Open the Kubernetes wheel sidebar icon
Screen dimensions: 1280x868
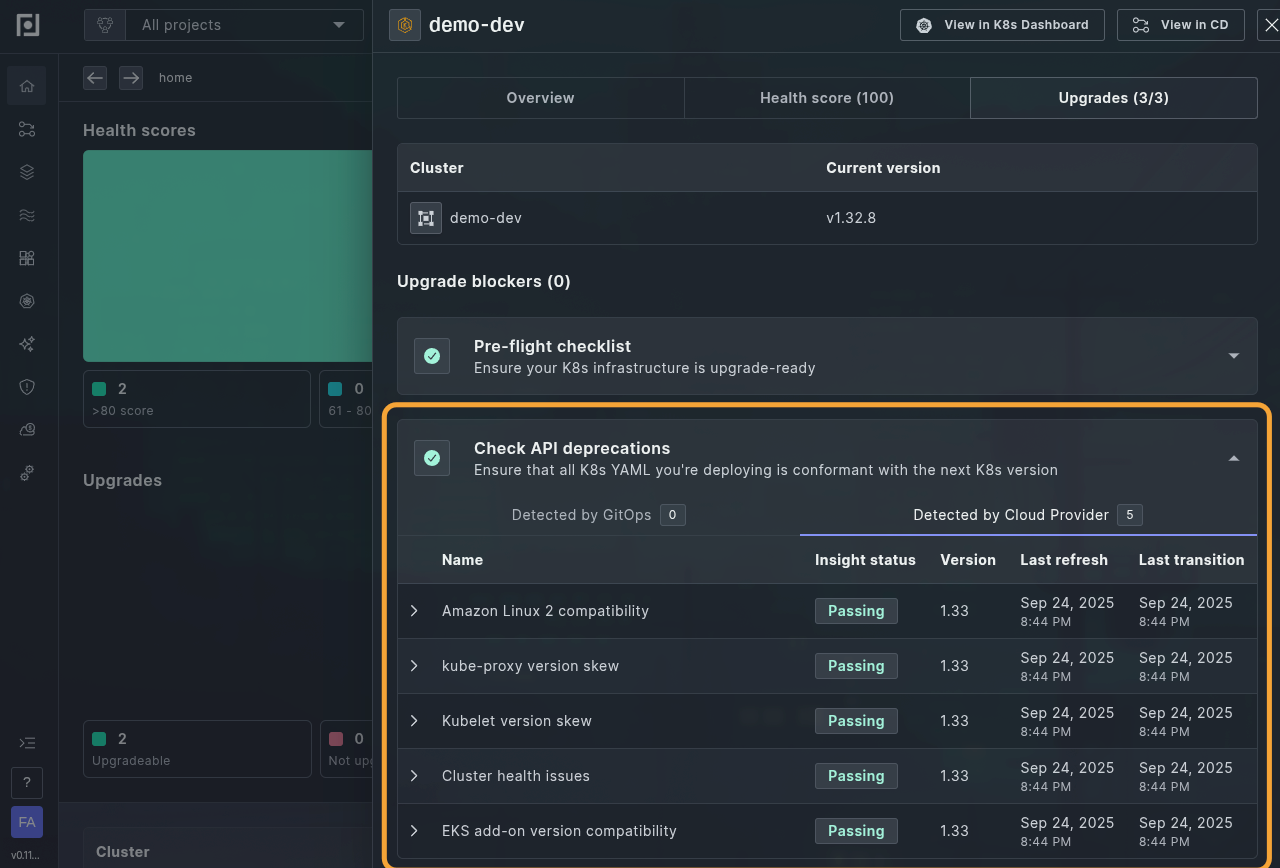27,301
